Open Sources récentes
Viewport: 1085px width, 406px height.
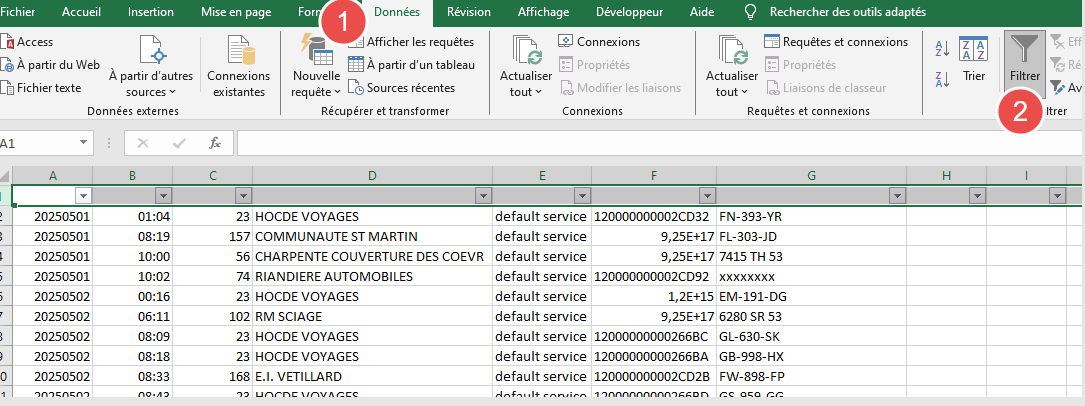point(410,87)
